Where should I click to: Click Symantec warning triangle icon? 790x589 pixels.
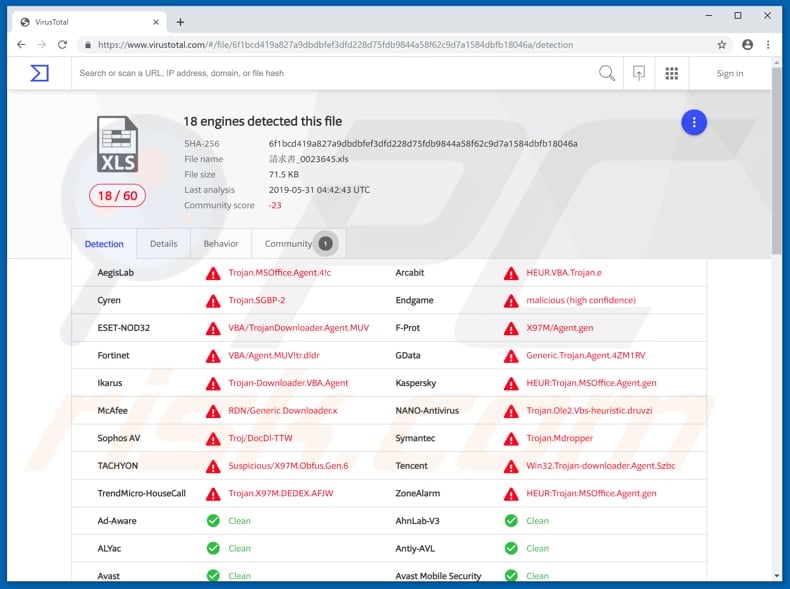click(511, 439)
